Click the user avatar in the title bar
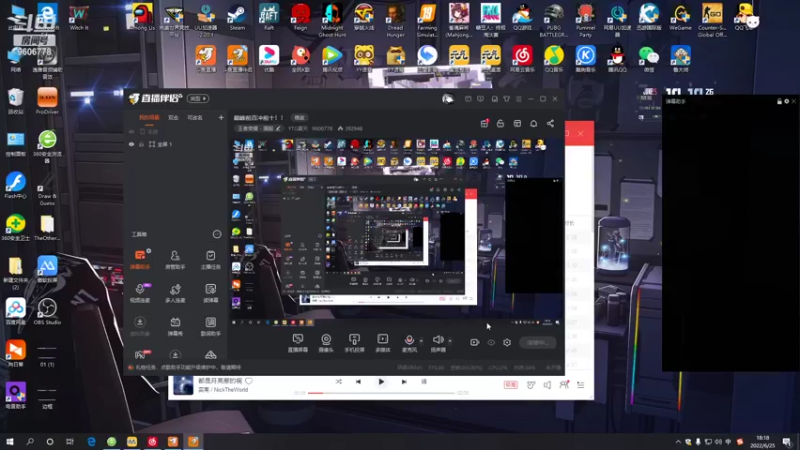 click(447, 98)
